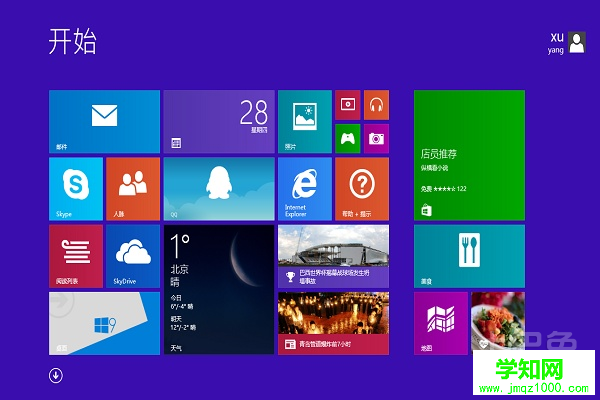Viewport: 600px width, 400px height.
Task: Open the Help + Tips tile
Action: click(x=362, y=189)
